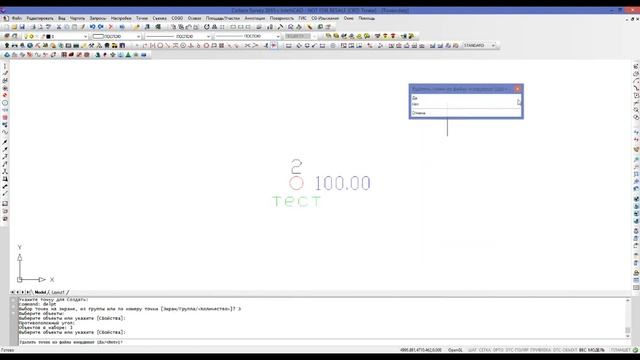Open the STANDARD text style dropdown
The height and width of the screenshot is (360, 640).
(x=493, y=46)
